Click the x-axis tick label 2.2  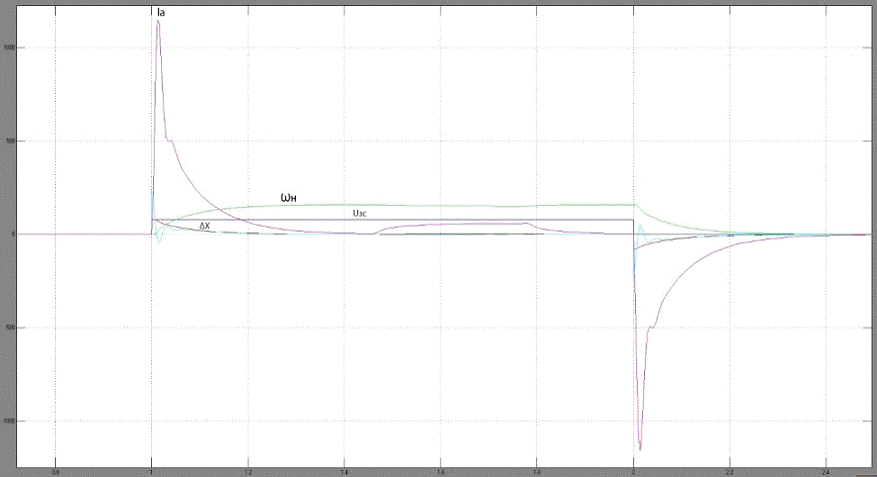pos(730,470)
